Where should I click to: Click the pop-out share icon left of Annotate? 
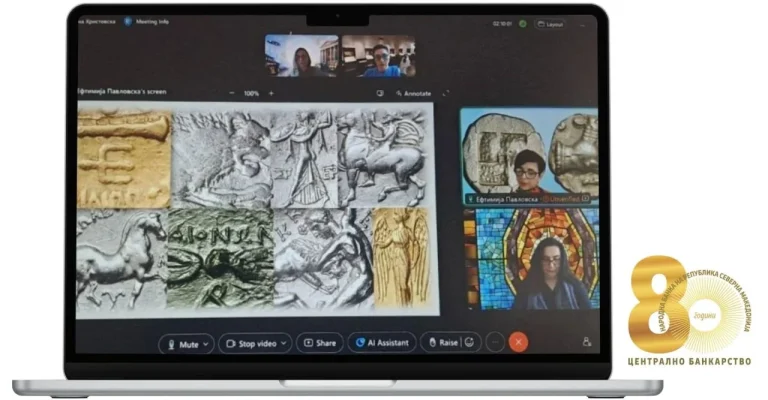click(x=380, y=93)
